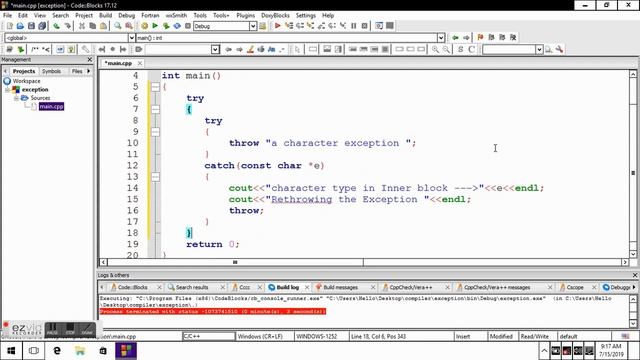This screenshot has height=360, width=640.
Task: Click the Cut scissors icon
Action: pos(82,26)
